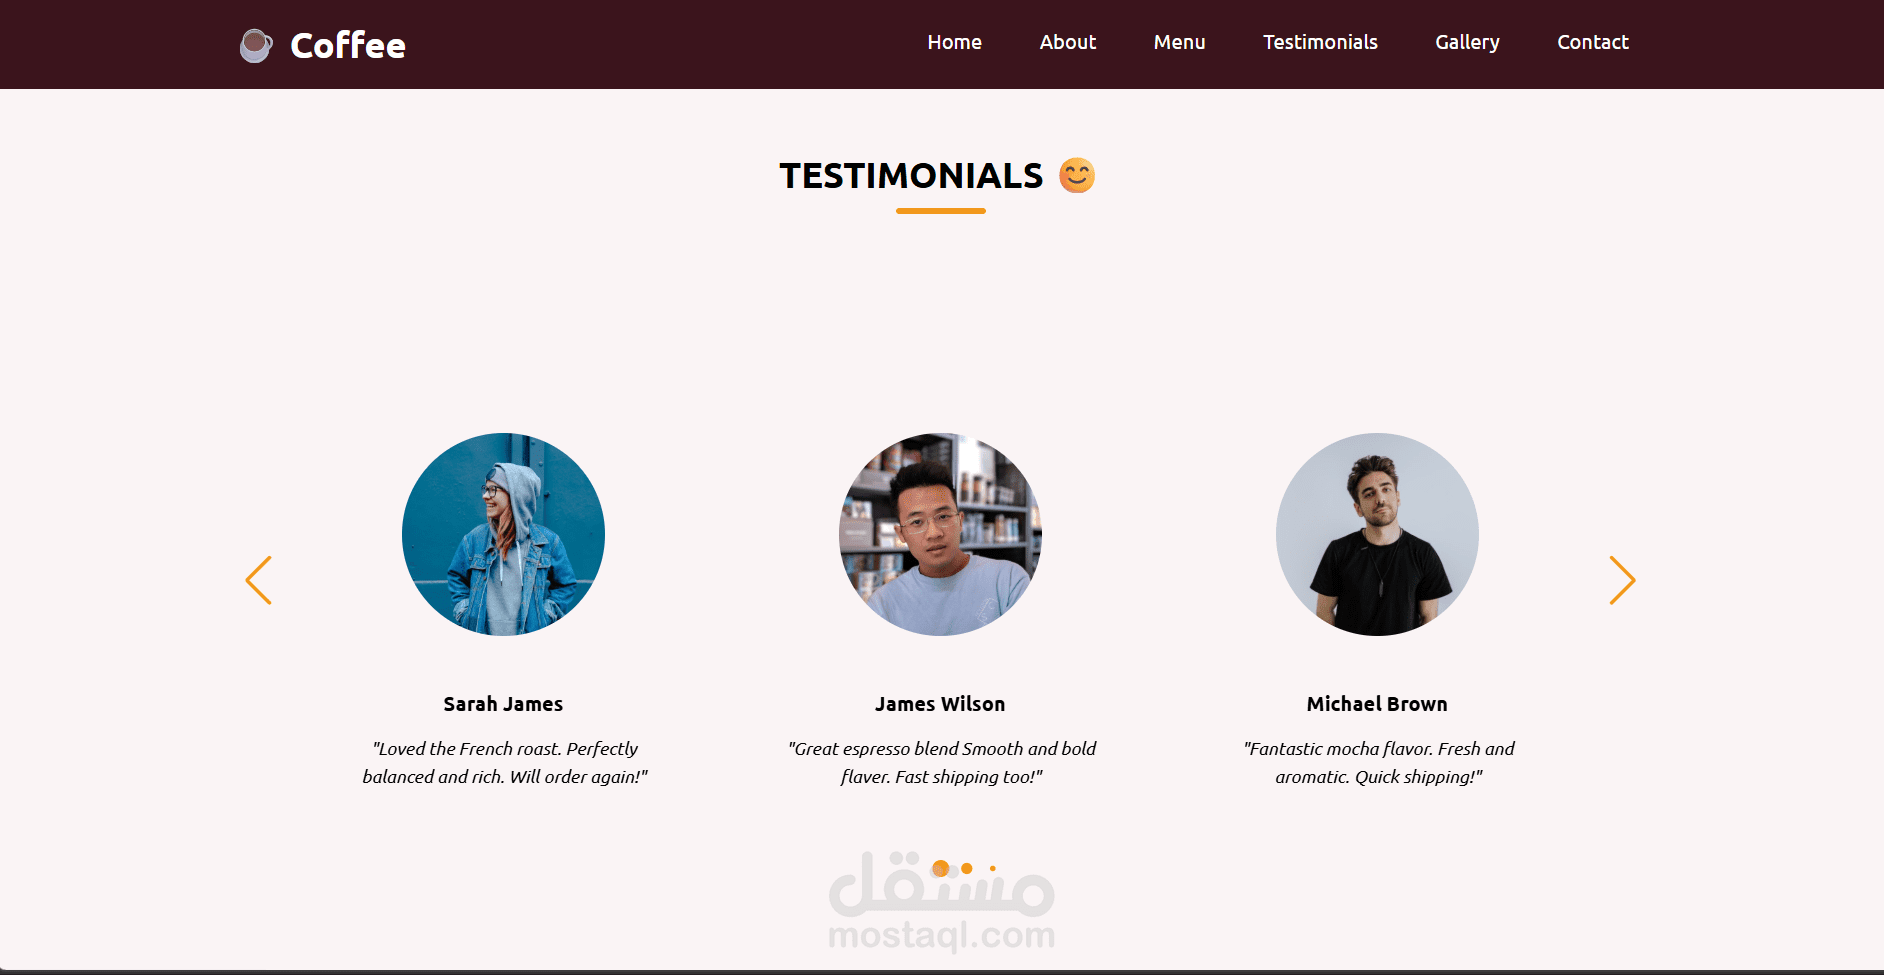This screenshot has width=1884, height=975.
Task: Open the Gallery nav link
Action: tap(1467, 42)
